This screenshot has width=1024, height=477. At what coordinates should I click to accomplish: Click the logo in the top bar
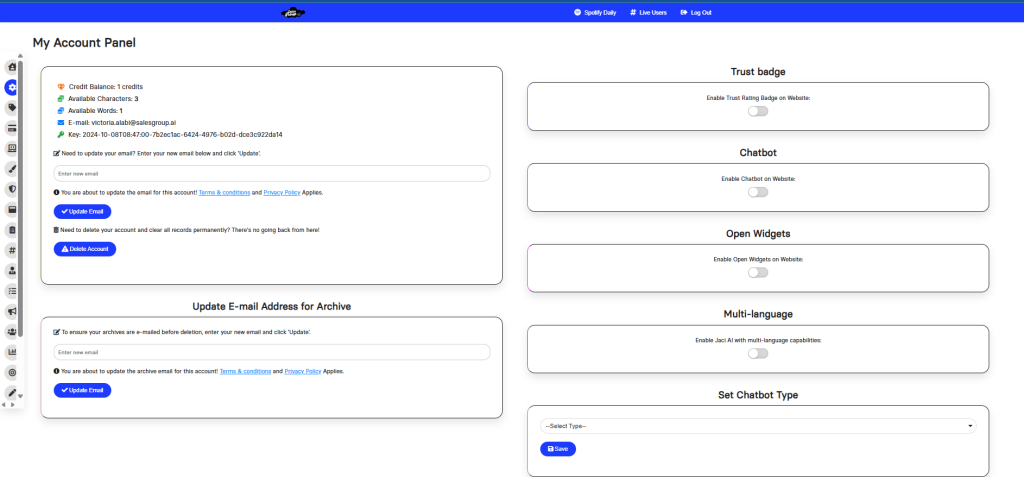[293, 12]
